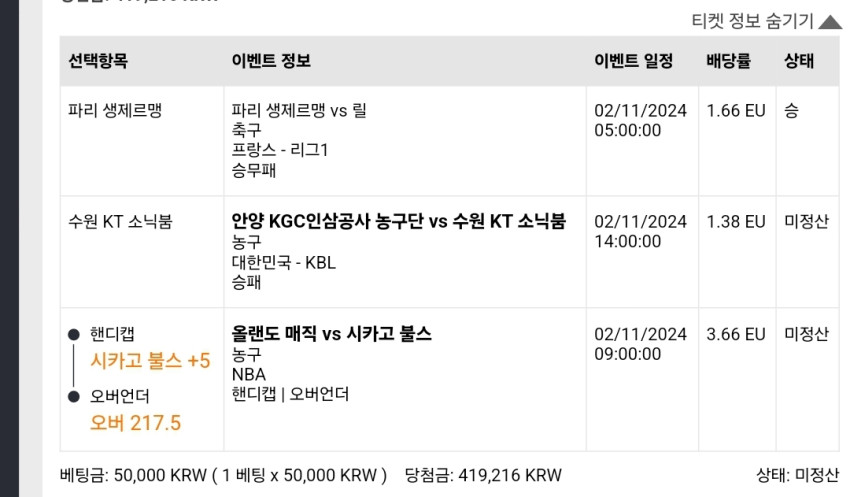Click the bullet dot beside 핸디캡

(74, 334)
